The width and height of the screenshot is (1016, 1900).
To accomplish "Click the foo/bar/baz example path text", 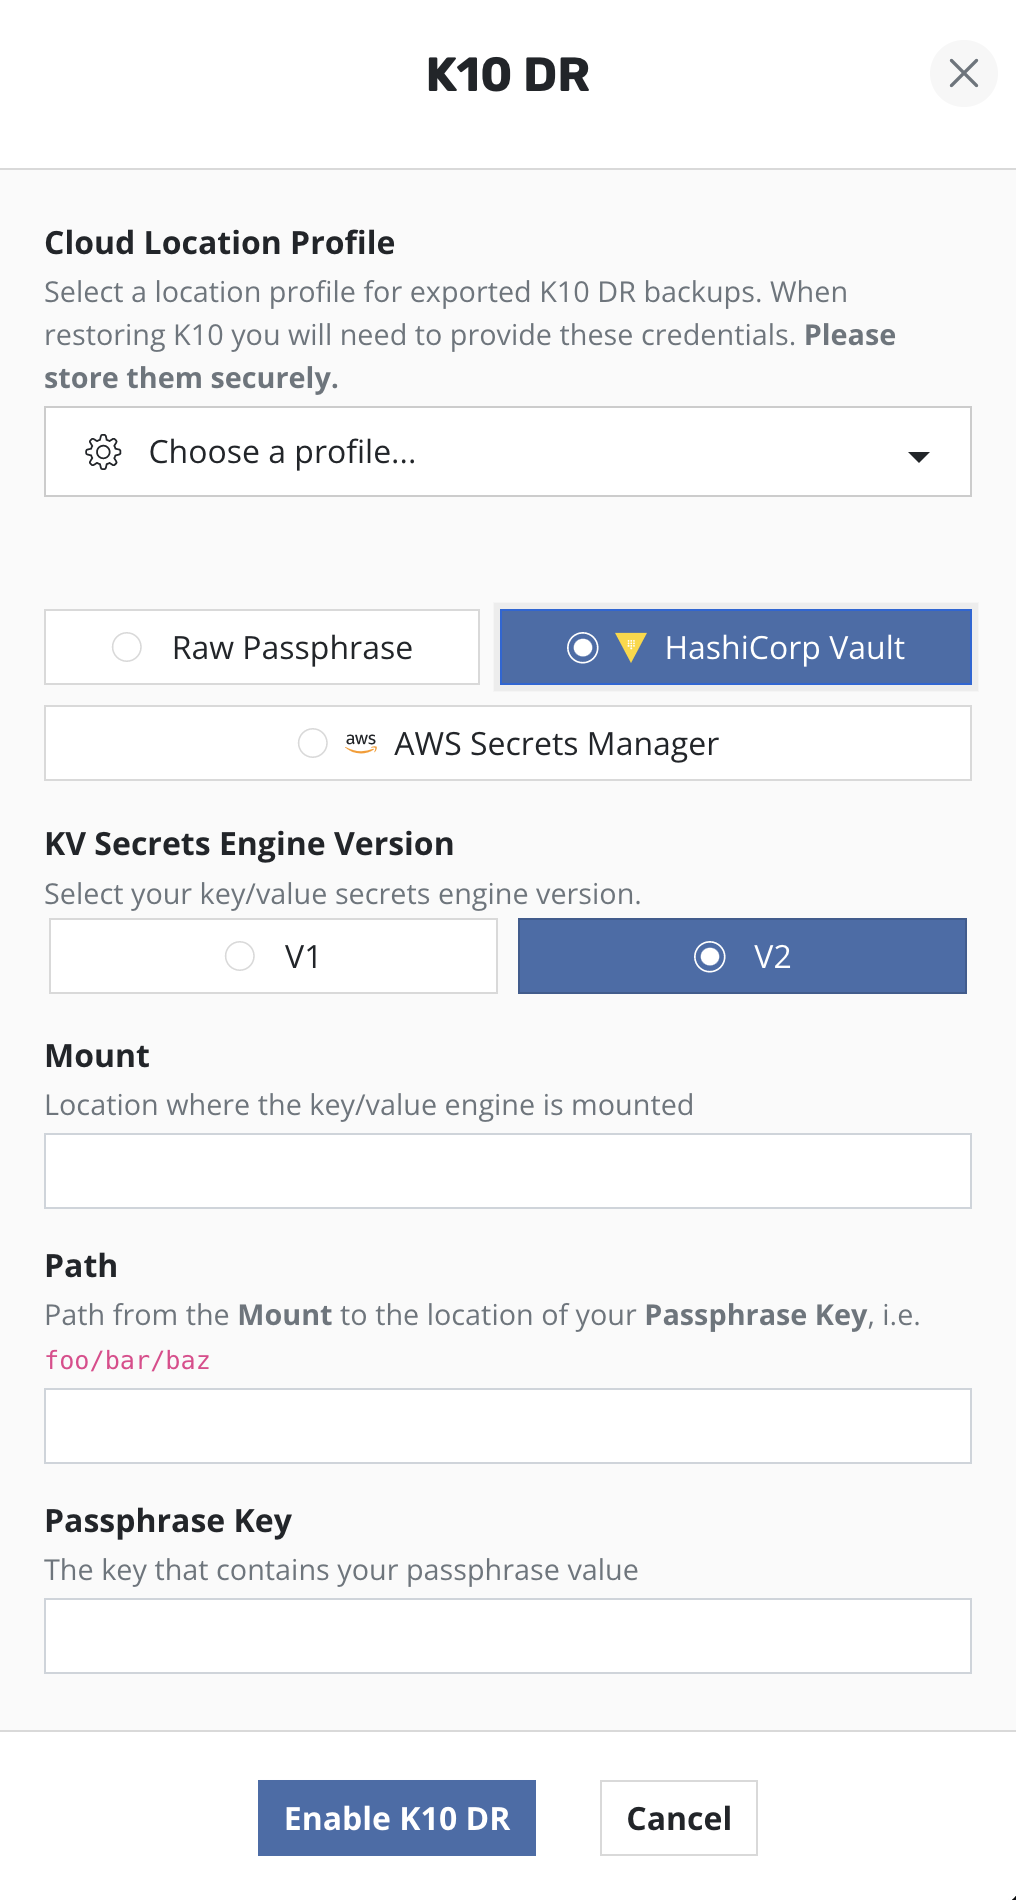I will [x=128, y=1361].
